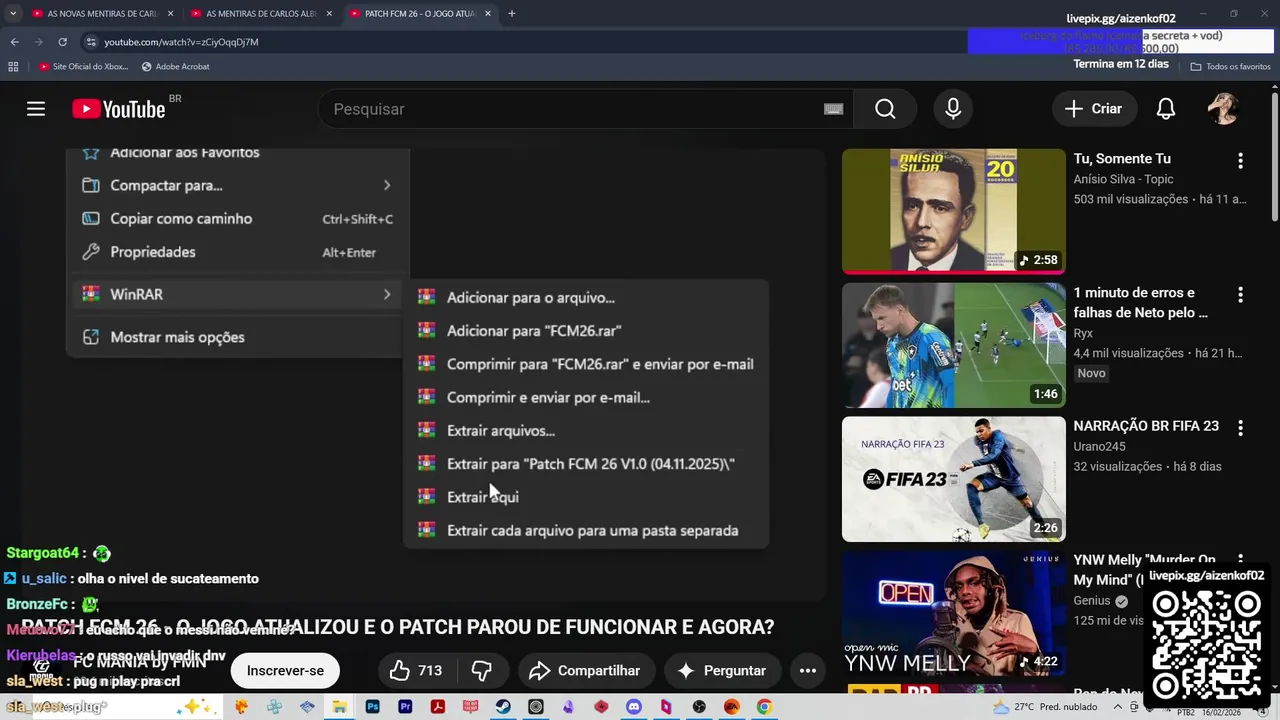Click the page vertical scrollbar
This screenshot has height=720, width=1280.
click(1274, 157)
